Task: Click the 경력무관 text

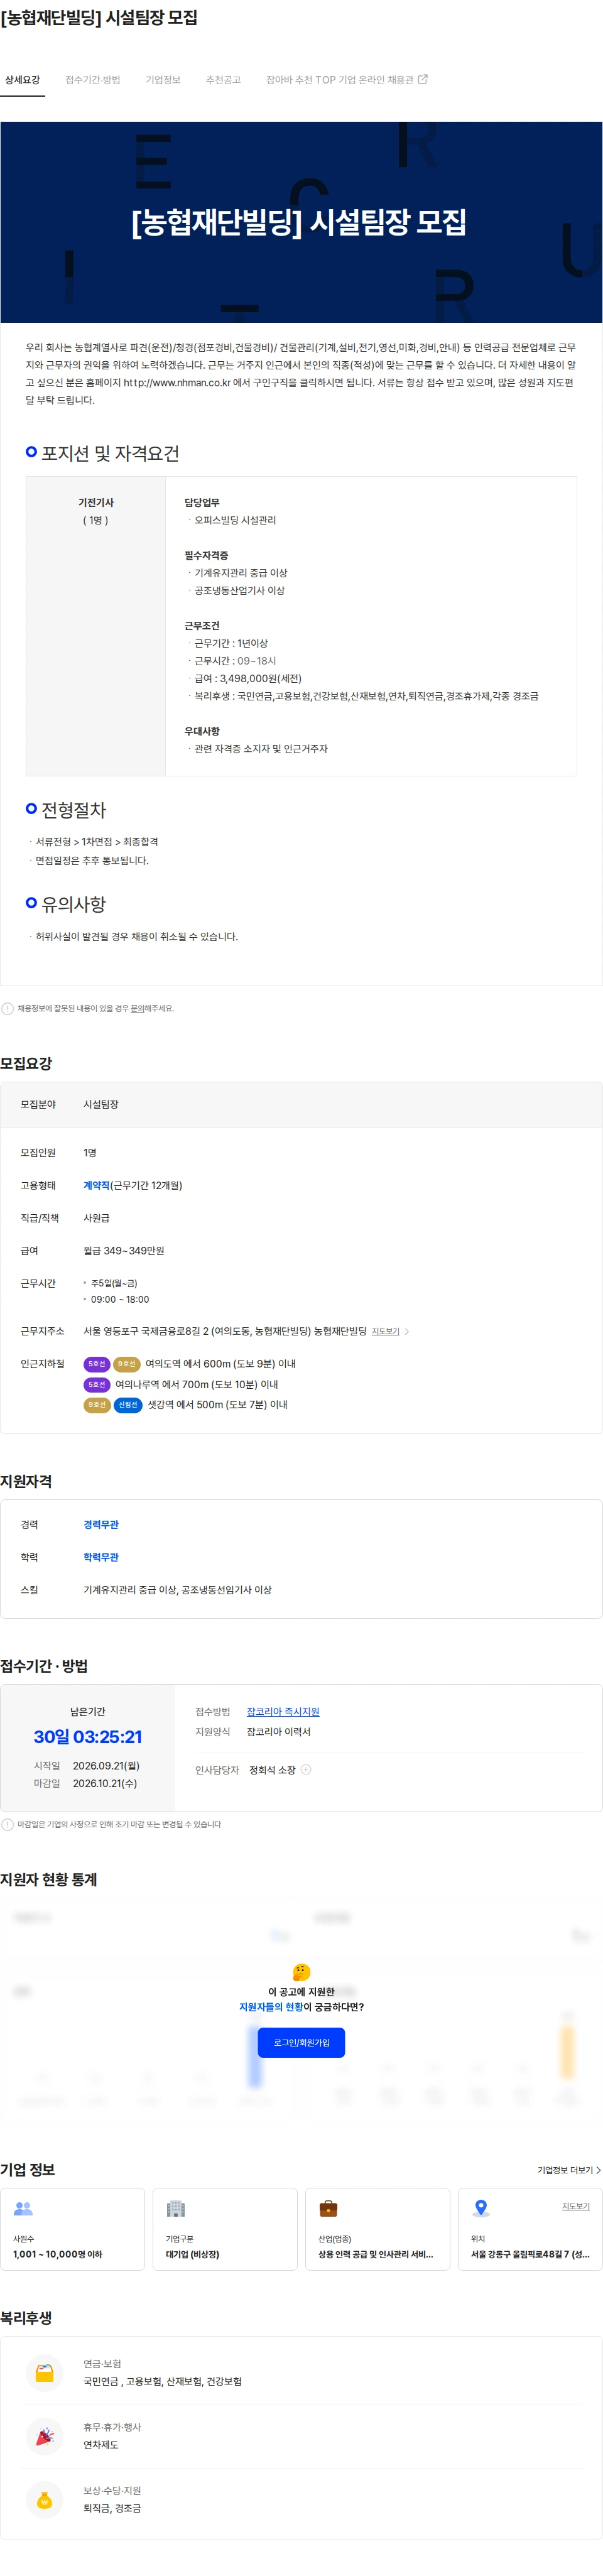Action: pos(101,1525)
